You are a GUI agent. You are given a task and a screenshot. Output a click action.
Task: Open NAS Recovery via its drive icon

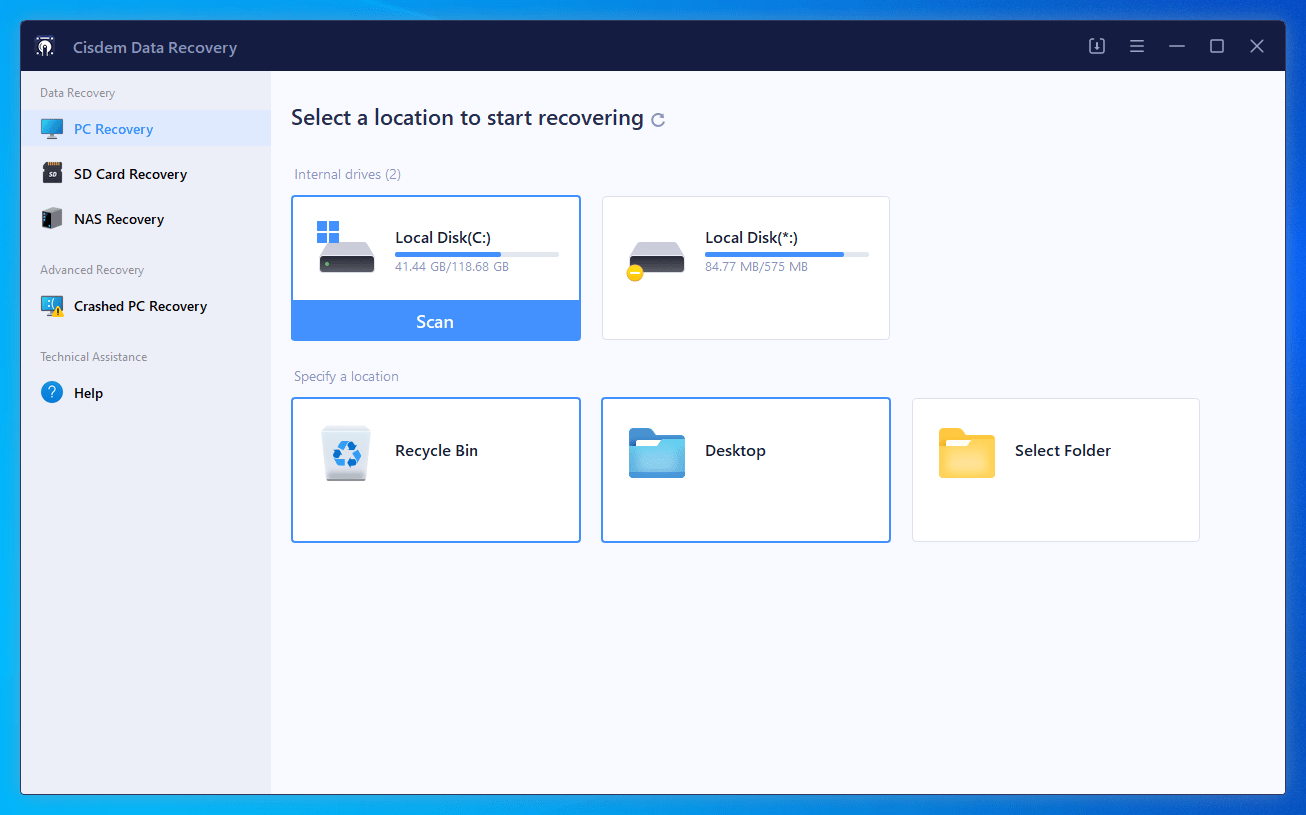pyautogui.click(x=51, y=218)
